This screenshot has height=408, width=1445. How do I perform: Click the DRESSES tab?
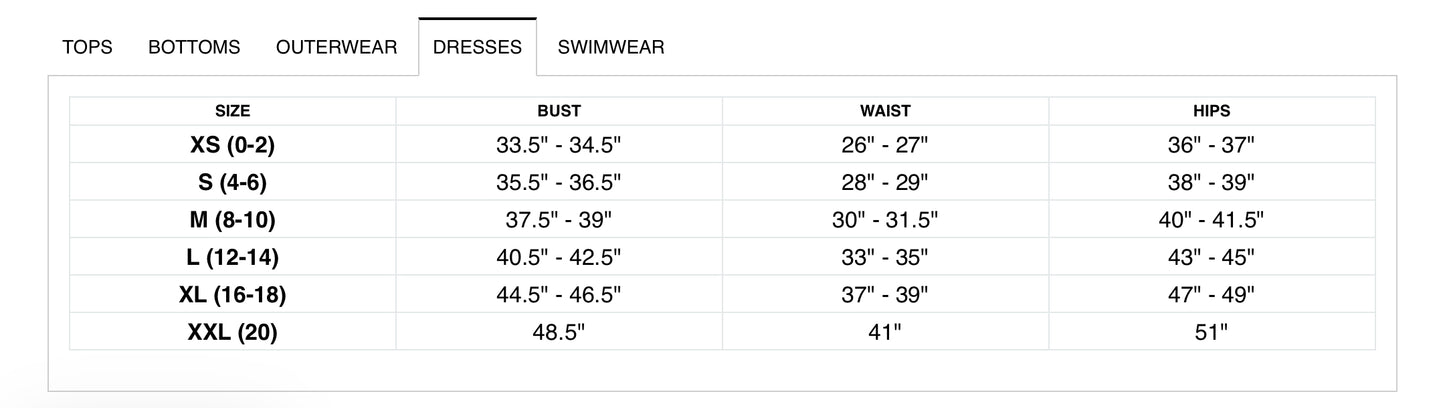[477, 47]
